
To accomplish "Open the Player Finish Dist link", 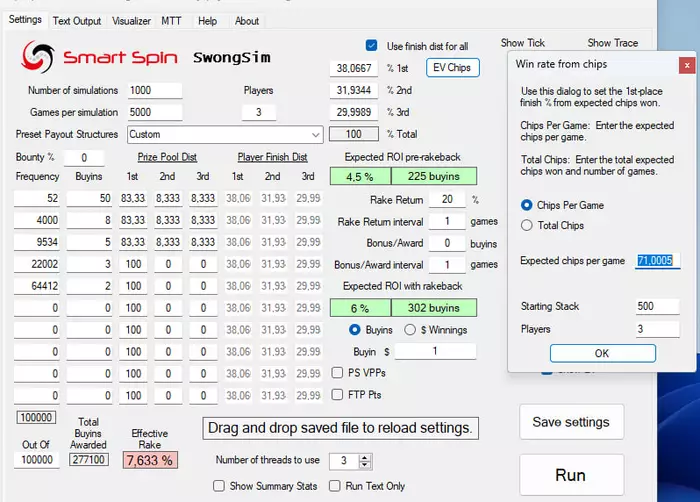I will pos(272,157).
